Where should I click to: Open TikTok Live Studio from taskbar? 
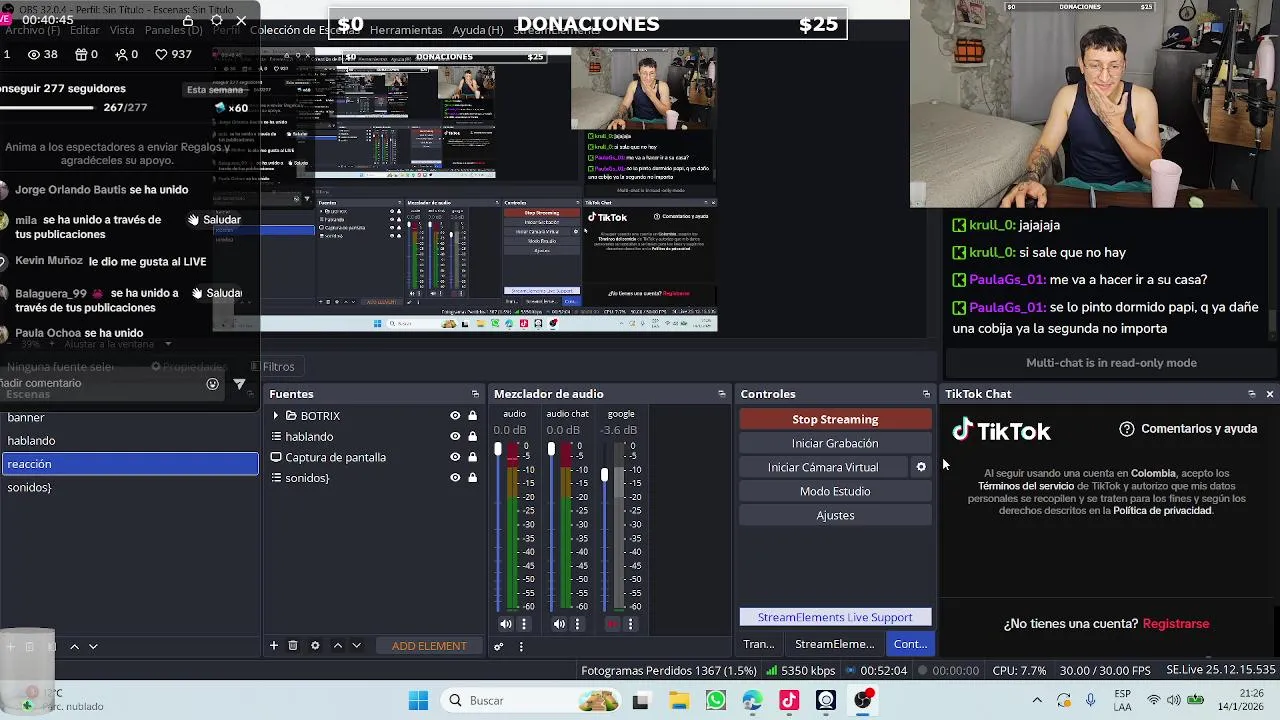pyautogui.click(x=789, y=701)
